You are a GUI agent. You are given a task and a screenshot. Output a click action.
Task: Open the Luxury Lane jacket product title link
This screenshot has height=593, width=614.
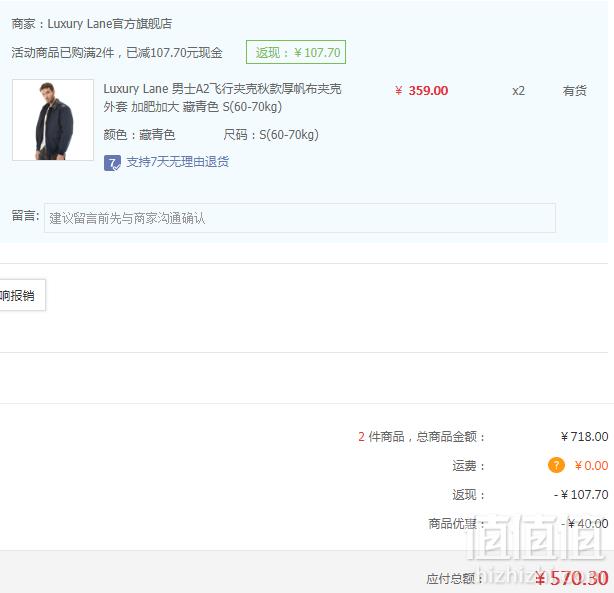[x=222, y=98]
